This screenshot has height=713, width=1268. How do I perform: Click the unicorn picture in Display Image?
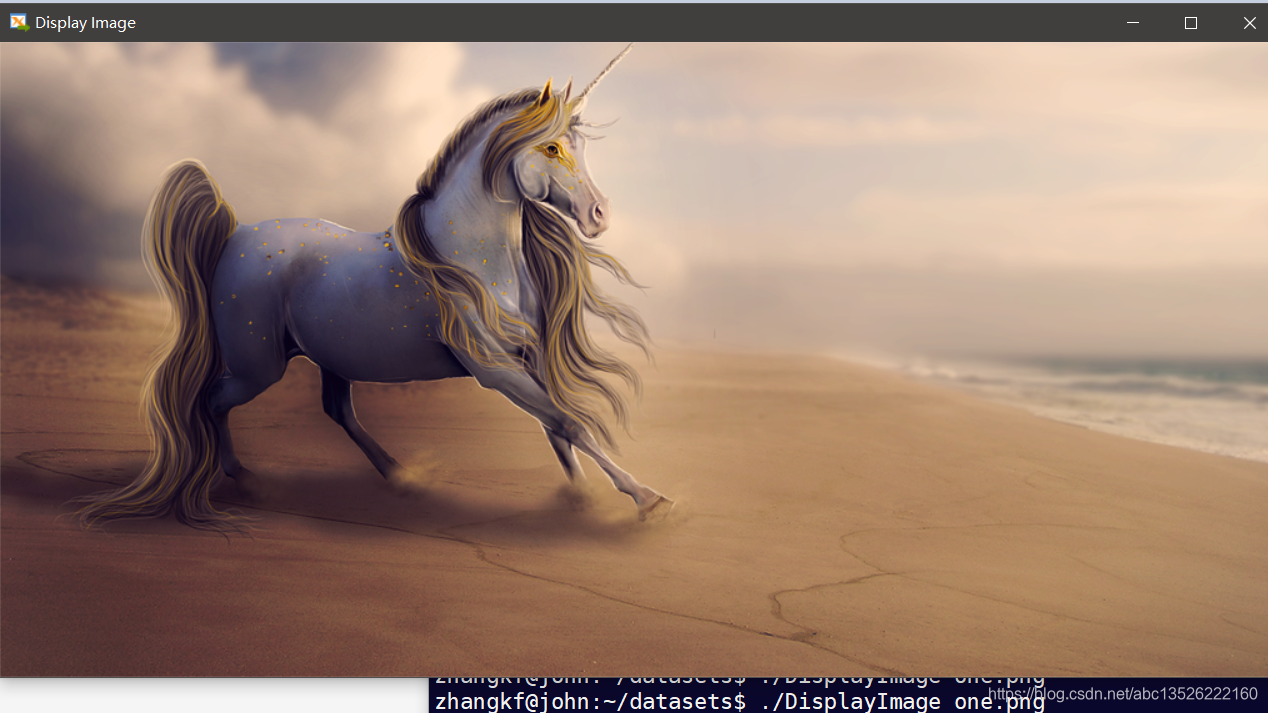(634, 359)
